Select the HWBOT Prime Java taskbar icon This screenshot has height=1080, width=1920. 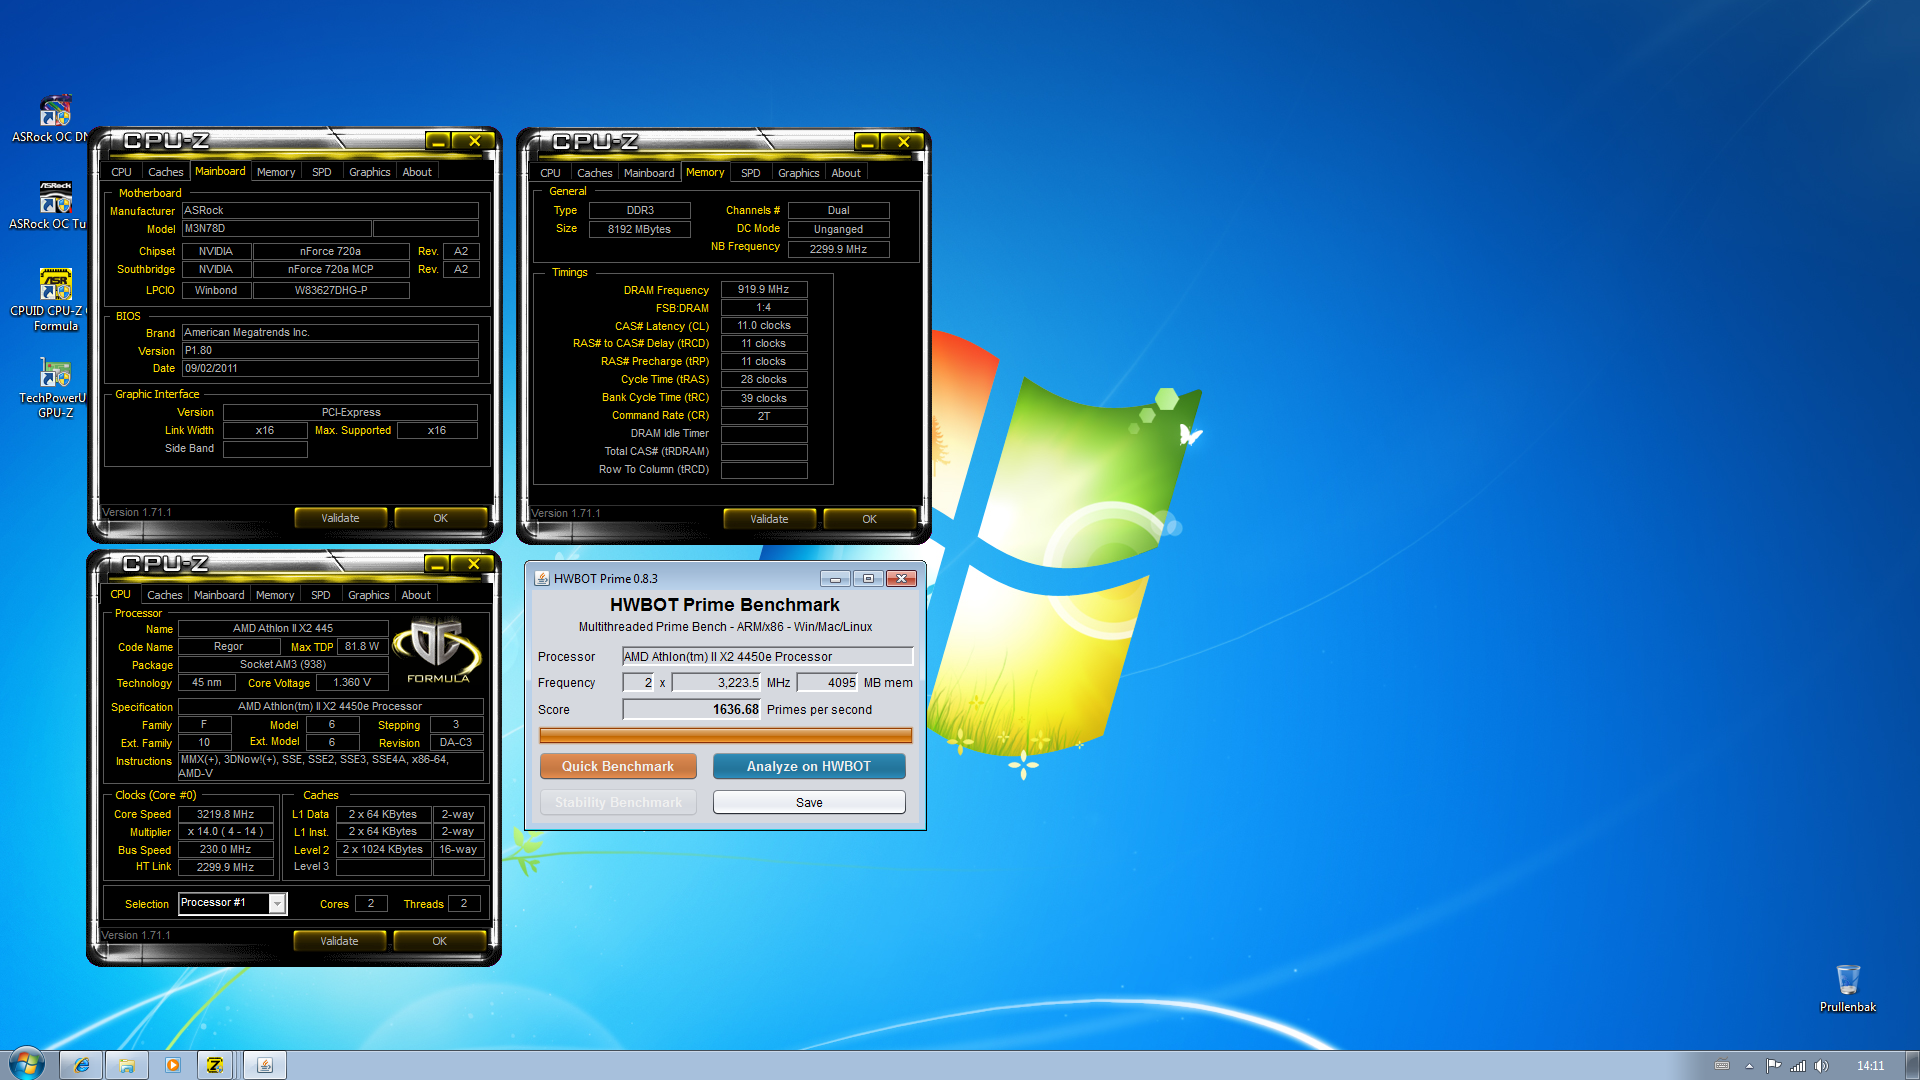(265, 1065)
